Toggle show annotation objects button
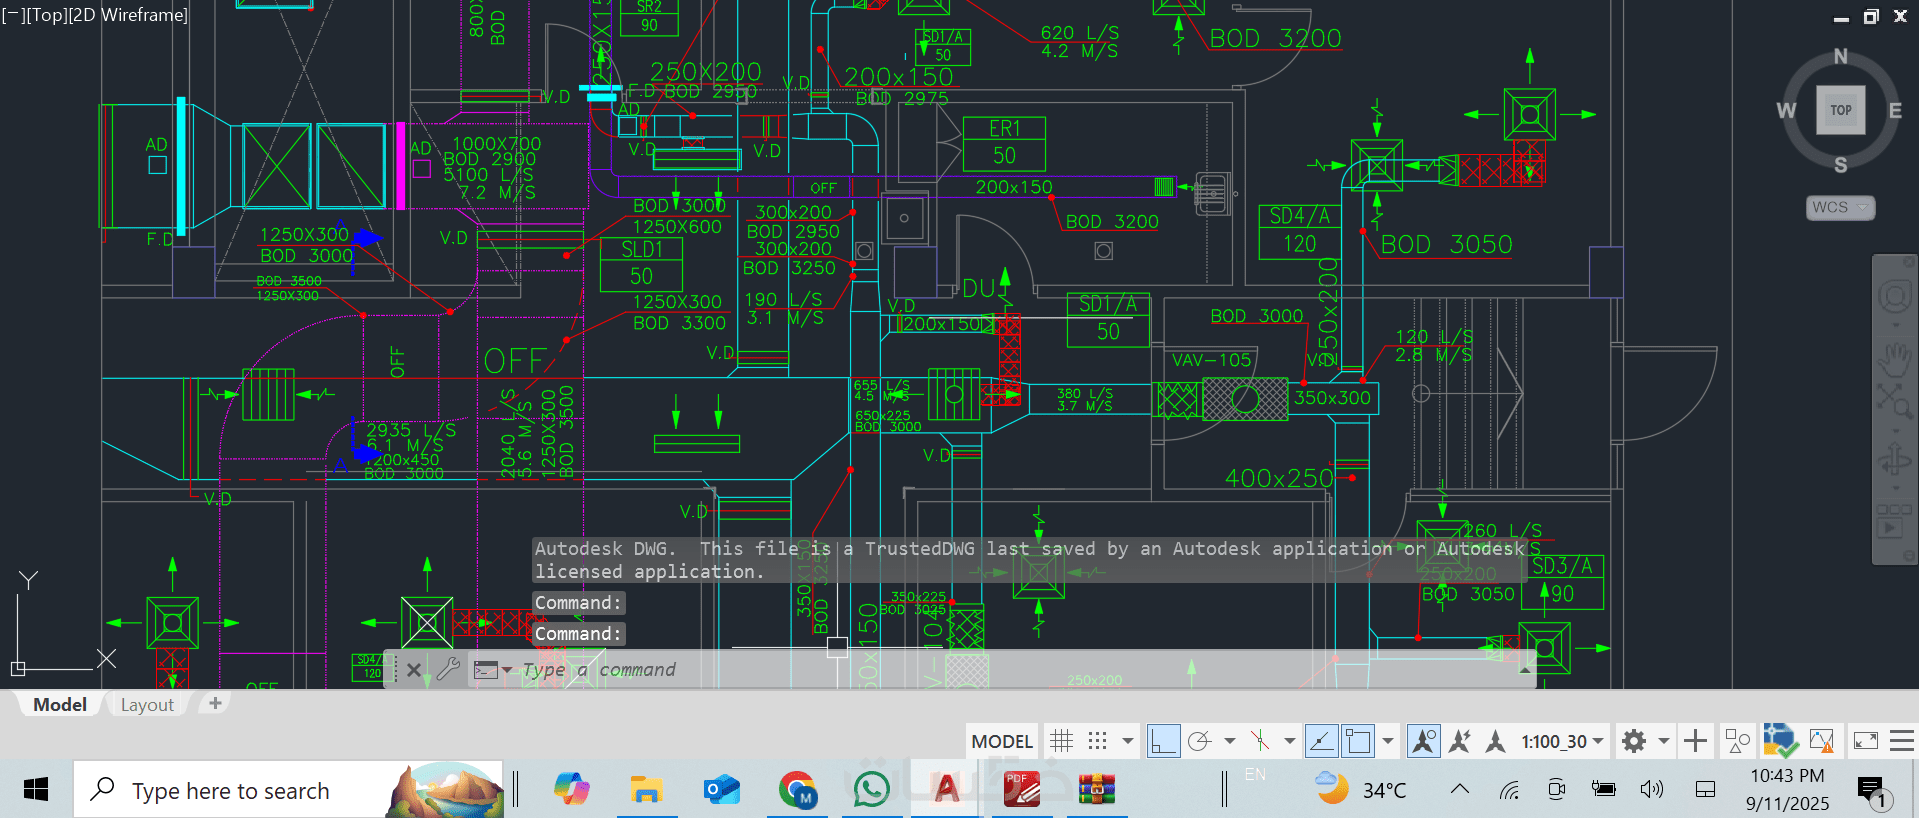1919x818 pixels. [1423, 741]
